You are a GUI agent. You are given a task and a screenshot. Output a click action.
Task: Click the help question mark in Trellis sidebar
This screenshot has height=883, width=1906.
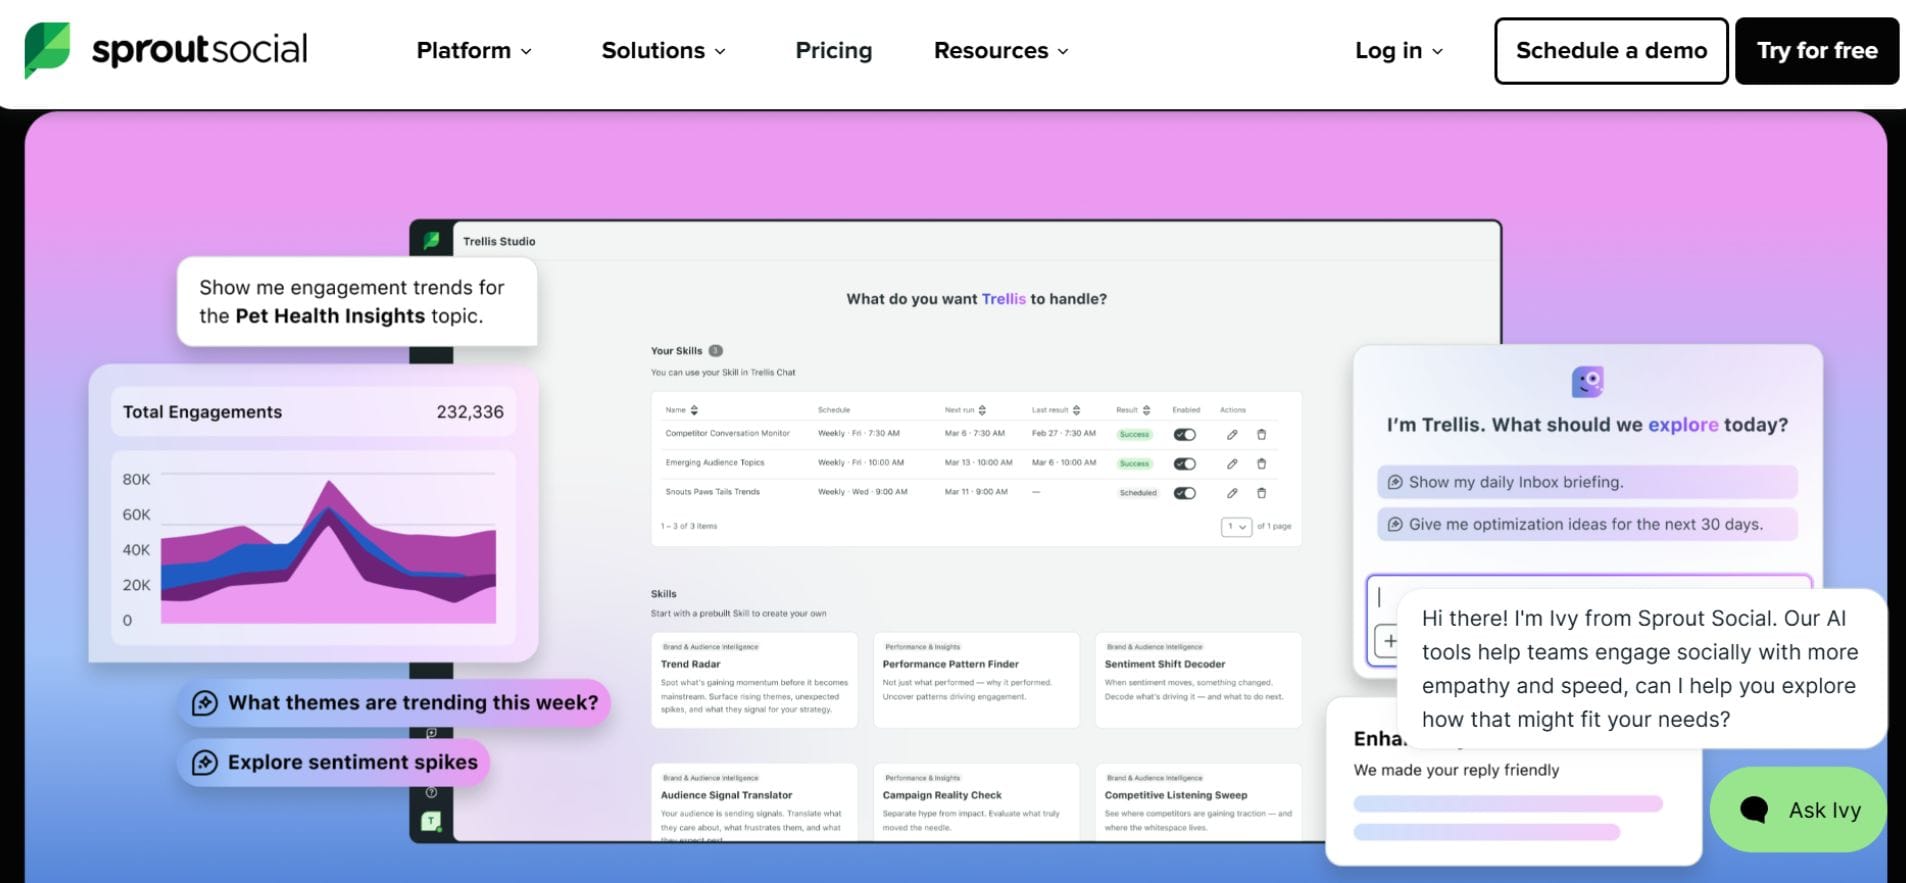tap(431, 792)
